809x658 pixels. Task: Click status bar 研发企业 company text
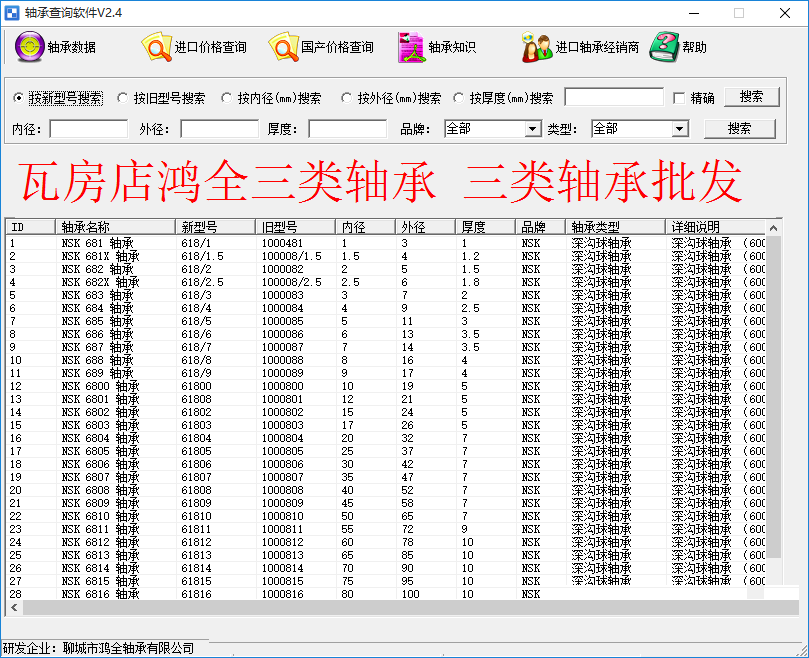click(98, 648)
